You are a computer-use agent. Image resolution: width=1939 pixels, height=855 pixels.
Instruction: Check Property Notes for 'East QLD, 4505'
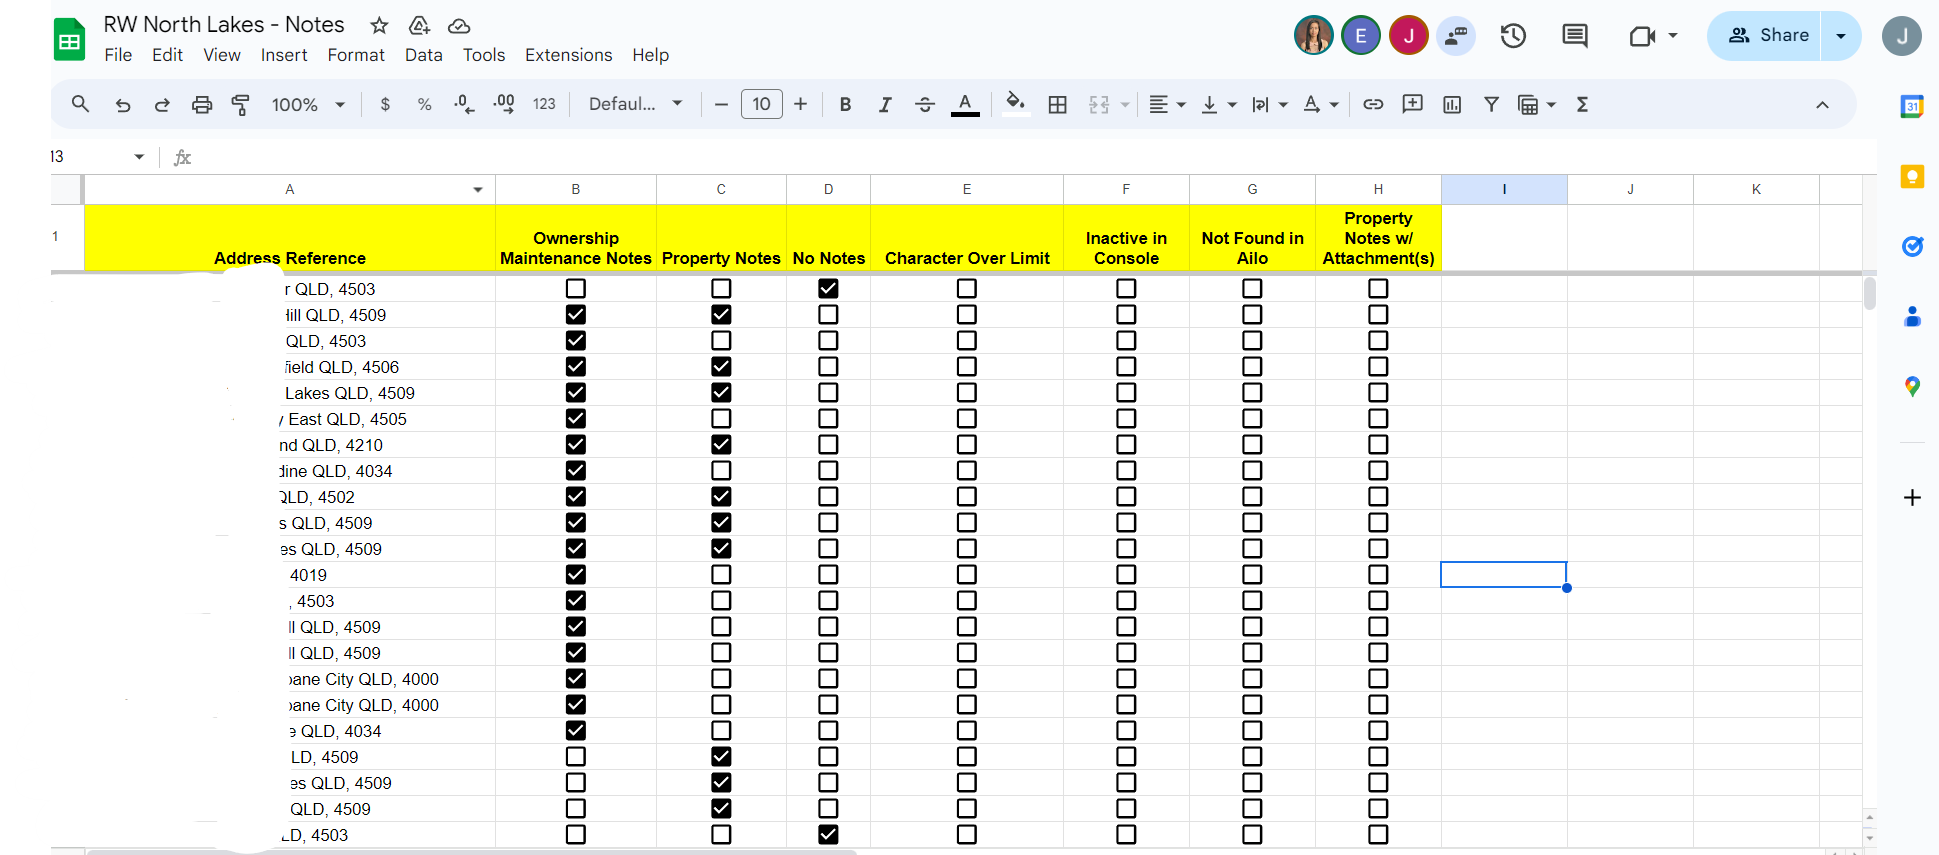coord(721,418)
